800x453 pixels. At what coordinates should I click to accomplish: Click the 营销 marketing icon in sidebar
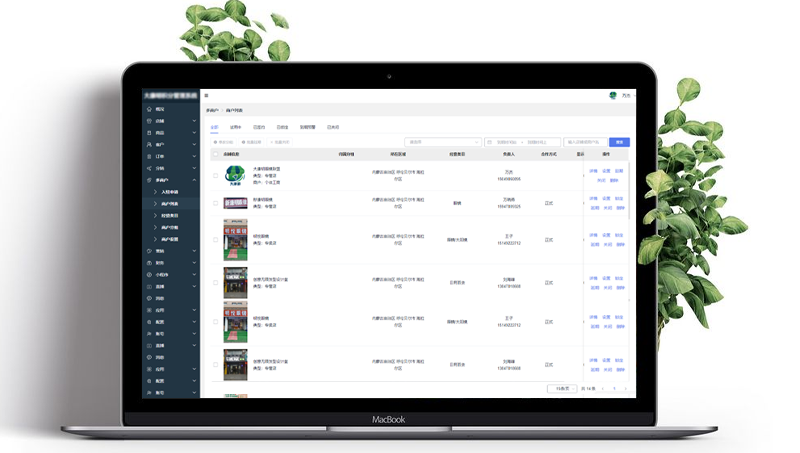point(149,251)
